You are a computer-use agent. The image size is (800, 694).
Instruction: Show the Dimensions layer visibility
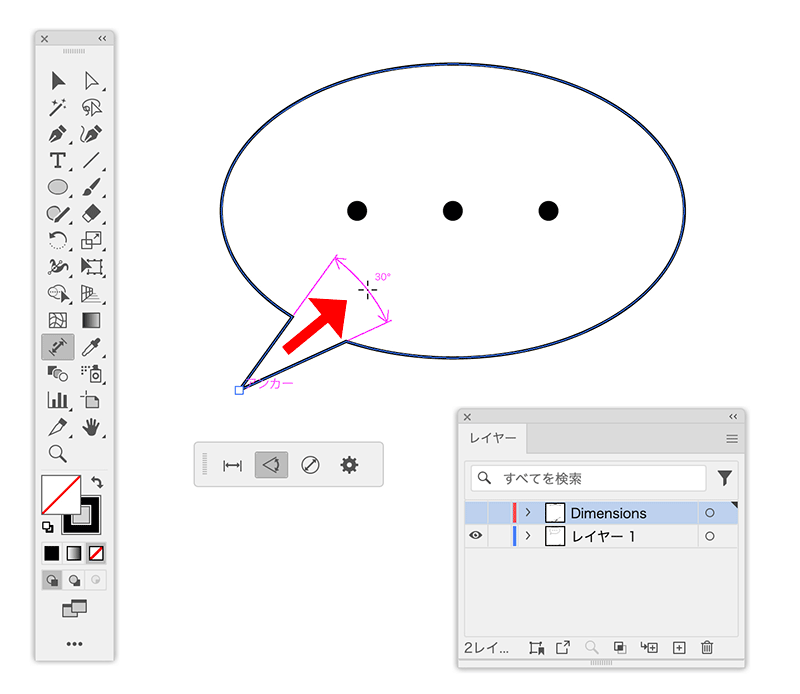[476, 513]
